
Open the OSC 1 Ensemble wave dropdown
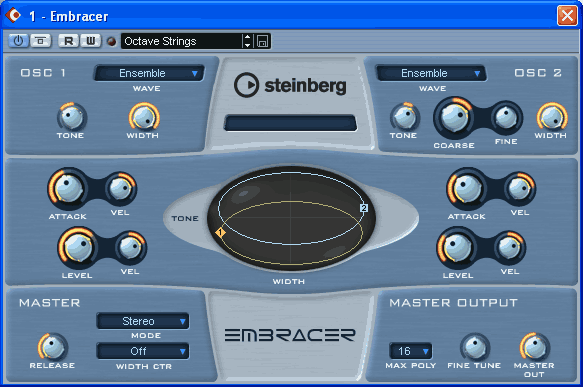[x=149, y=73]
